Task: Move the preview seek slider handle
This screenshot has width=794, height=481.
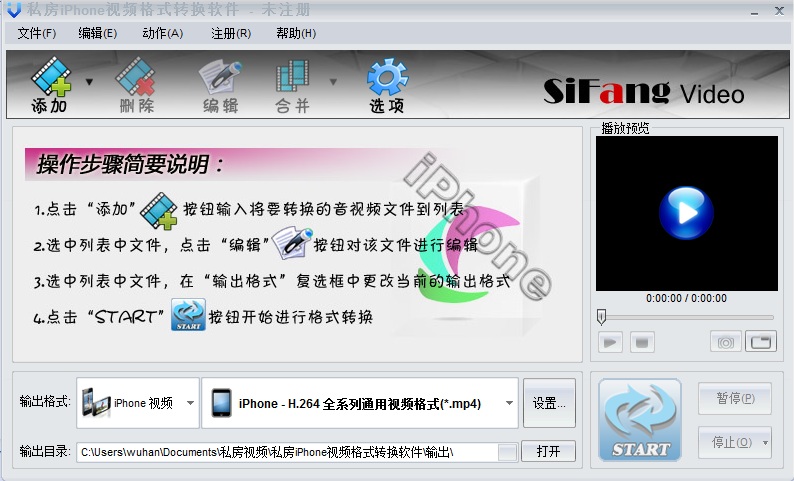Action: tap(601, 317)
